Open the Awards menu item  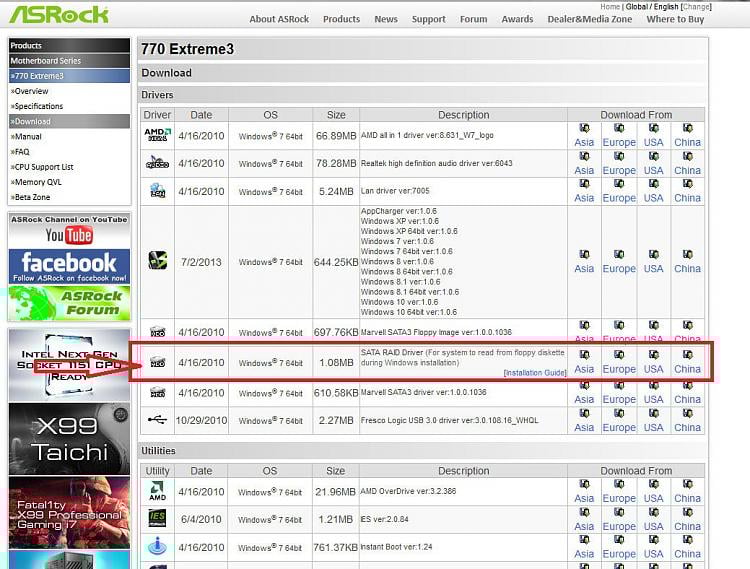pos(517,19)
